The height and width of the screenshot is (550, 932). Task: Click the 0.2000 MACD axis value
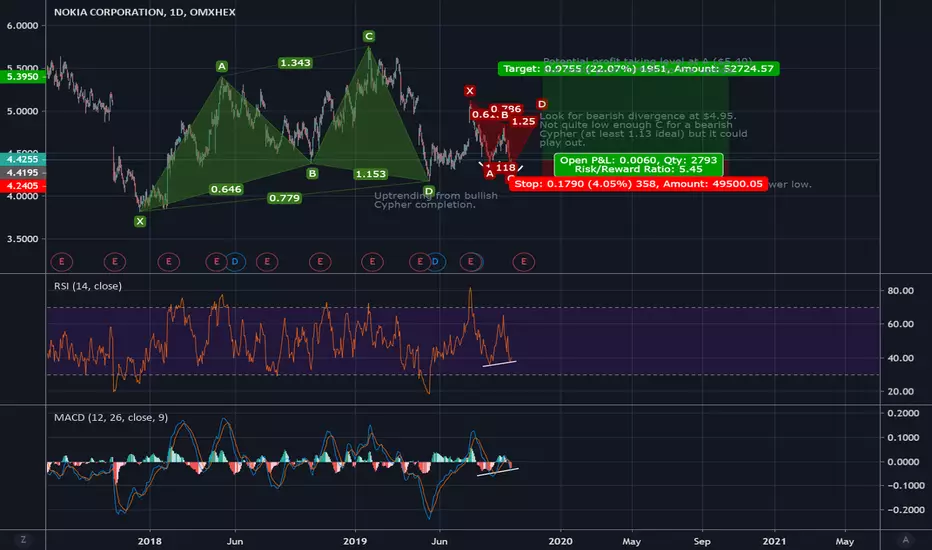click(902, 413)
